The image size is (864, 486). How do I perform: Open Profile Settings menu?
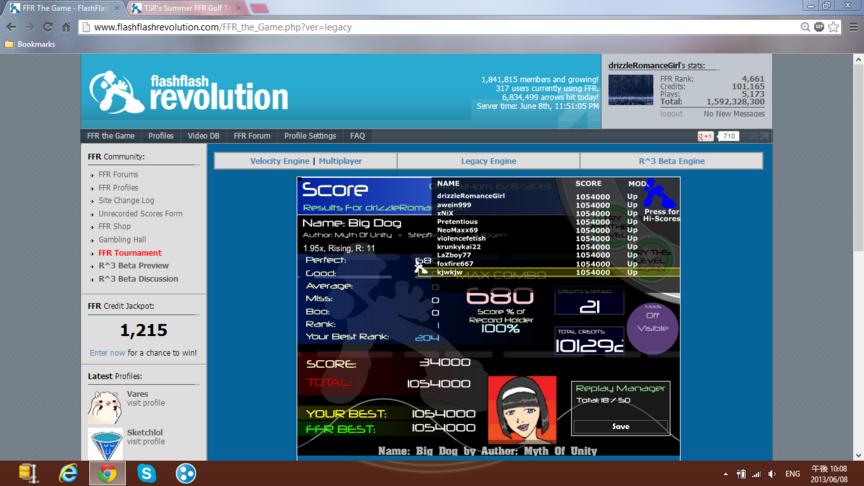(310, 136)
